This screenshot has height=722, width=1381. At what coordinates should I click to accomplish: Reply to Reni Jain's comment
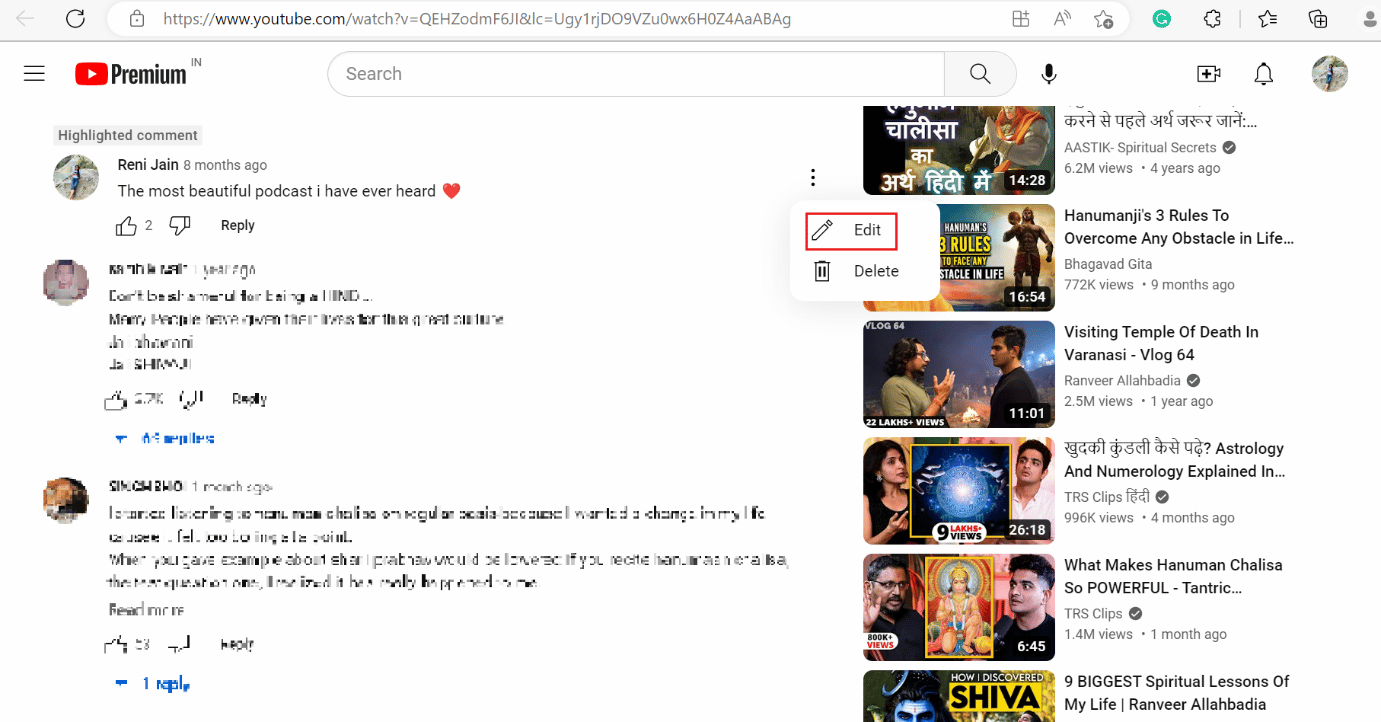click(237, 225)
